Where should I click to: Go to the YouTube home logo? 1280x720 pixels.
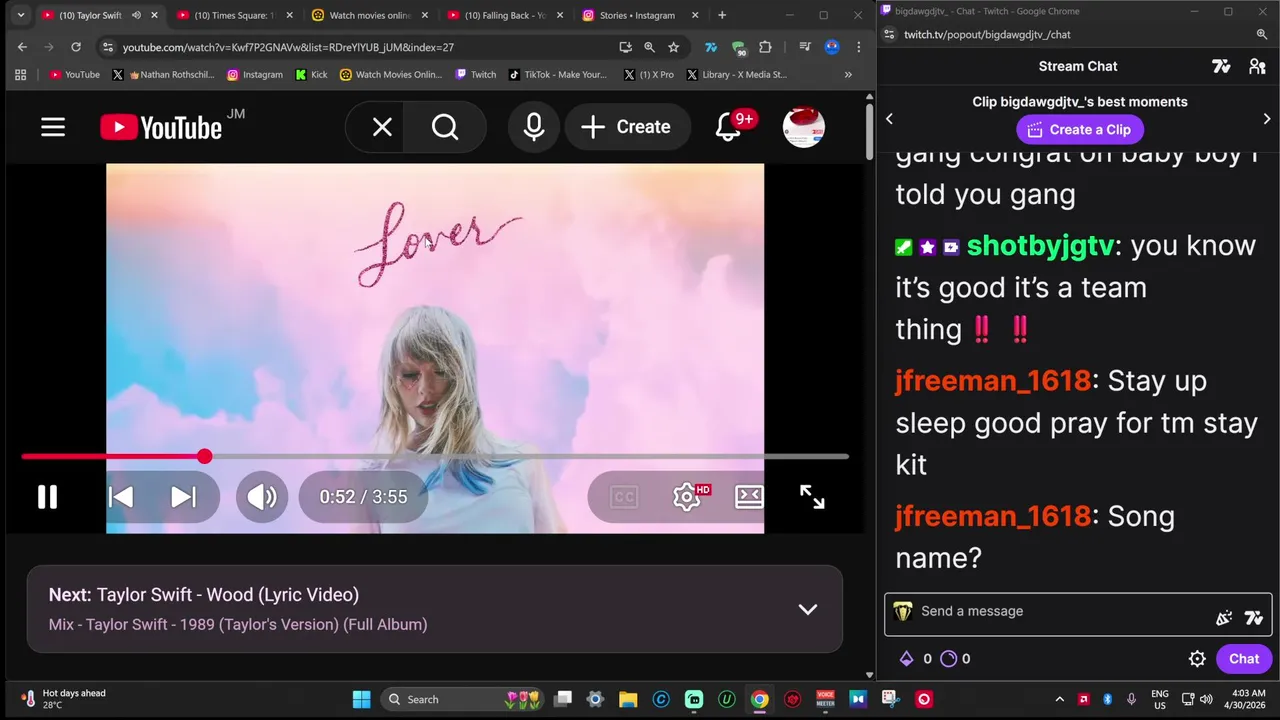pyautogui.click(x=161, y=127)
